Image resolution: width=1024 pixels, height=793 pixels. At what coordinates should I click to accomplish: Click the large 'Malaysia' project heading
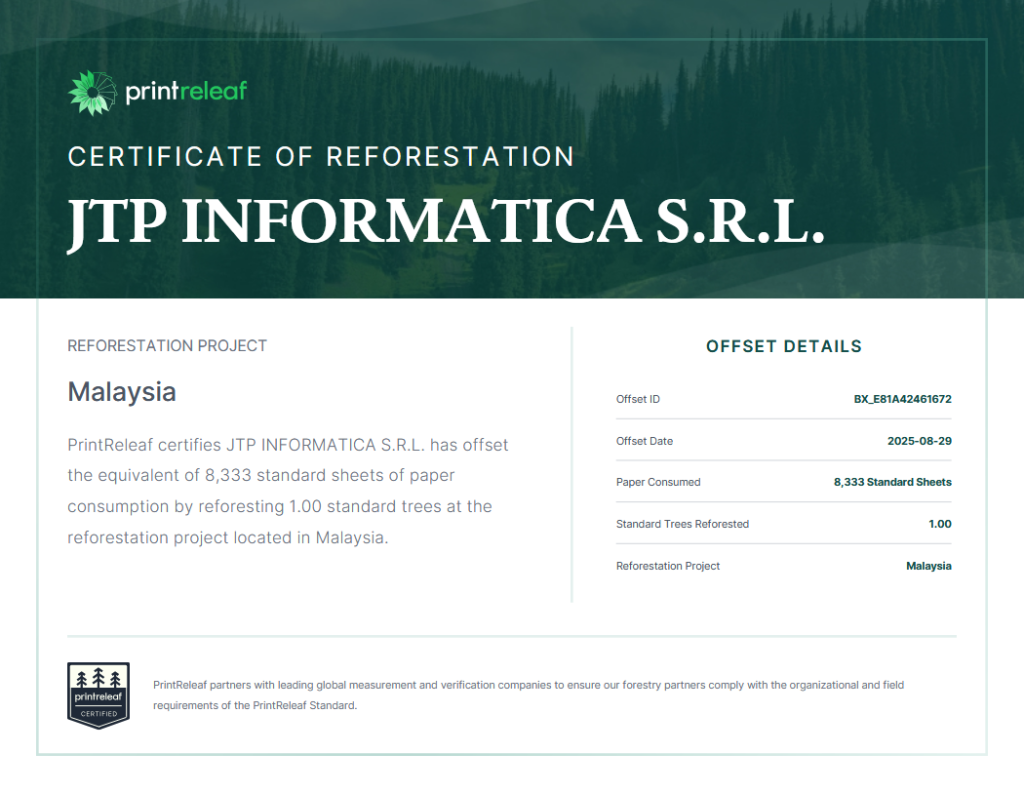click(x=122, y=392)
